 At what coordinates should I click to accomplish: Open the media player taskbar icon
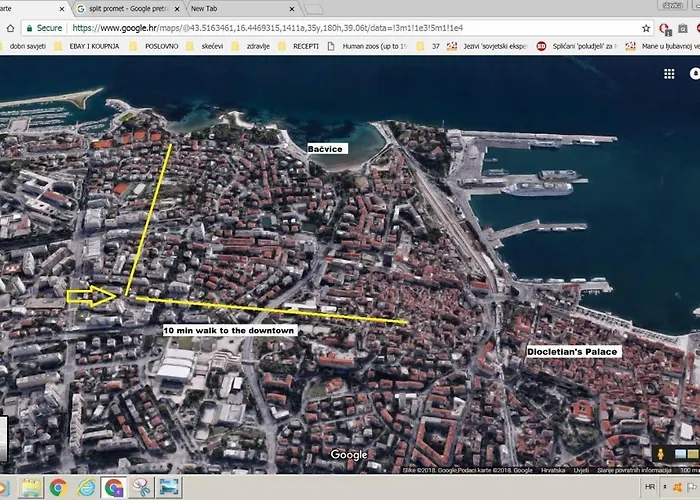4,488
